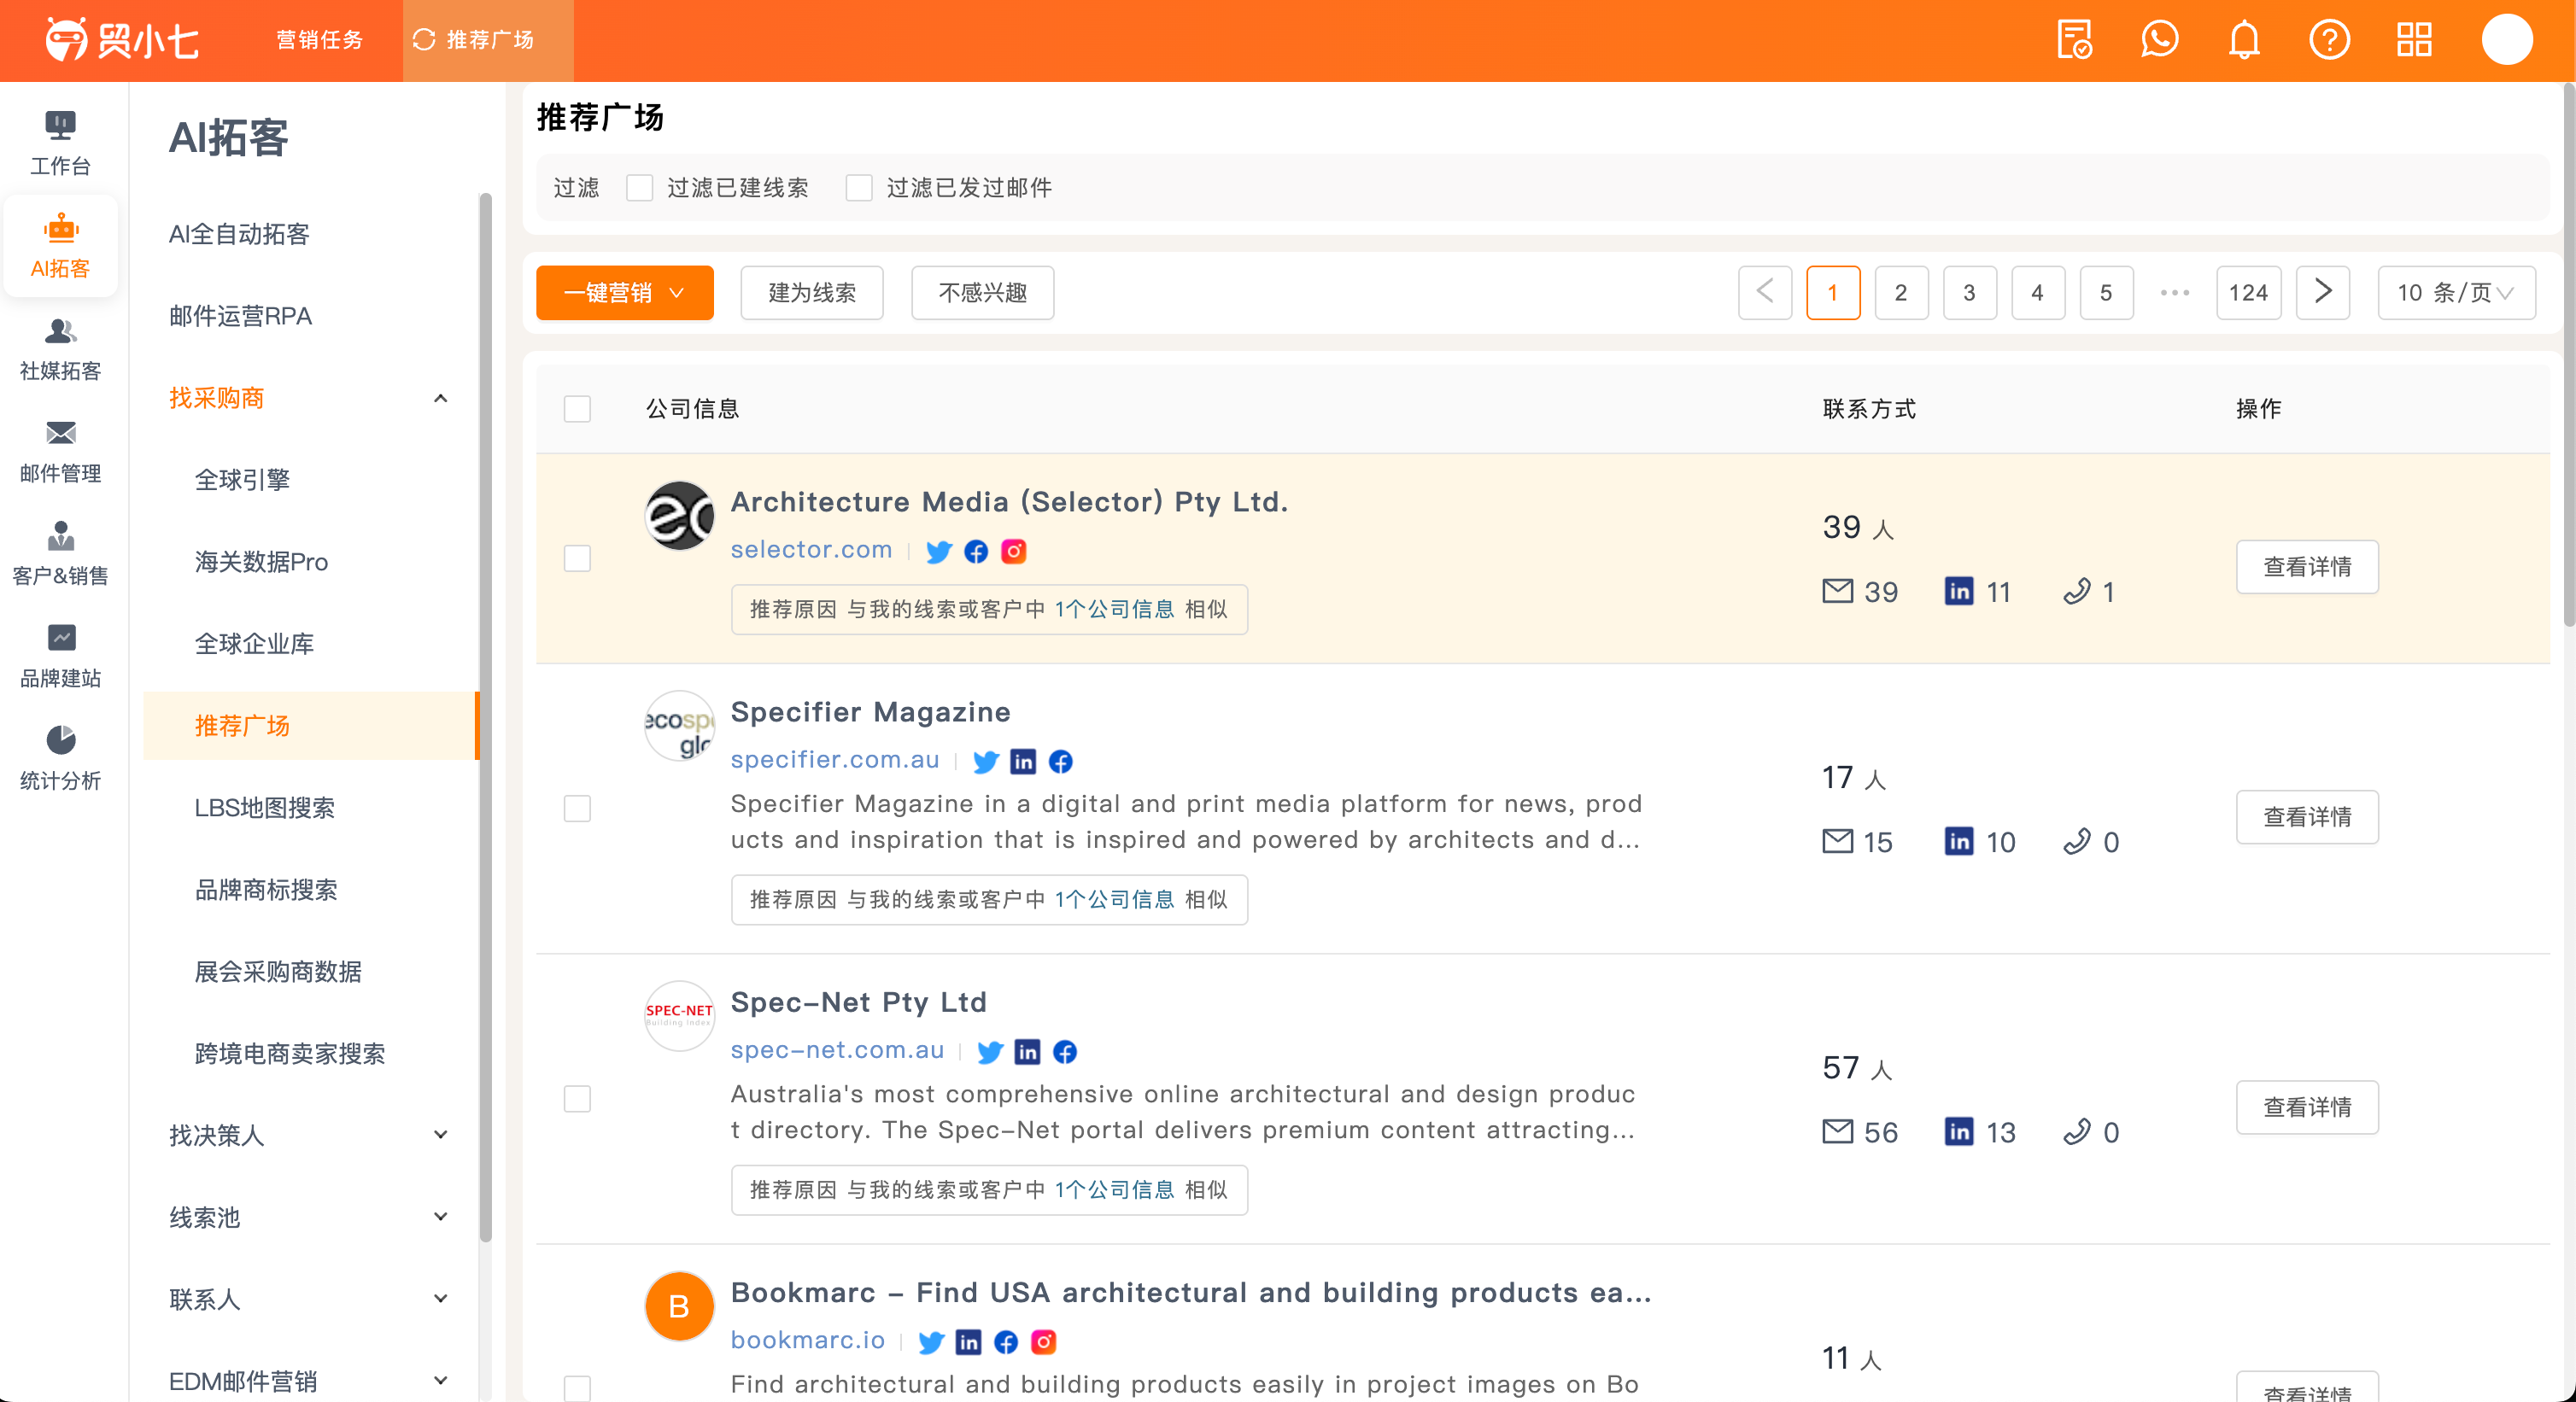The width and height of the screenshot is (2576, 1402).
Task: Open LinkedIn for Bookmarc
Action: click(x=968, y=1341)
